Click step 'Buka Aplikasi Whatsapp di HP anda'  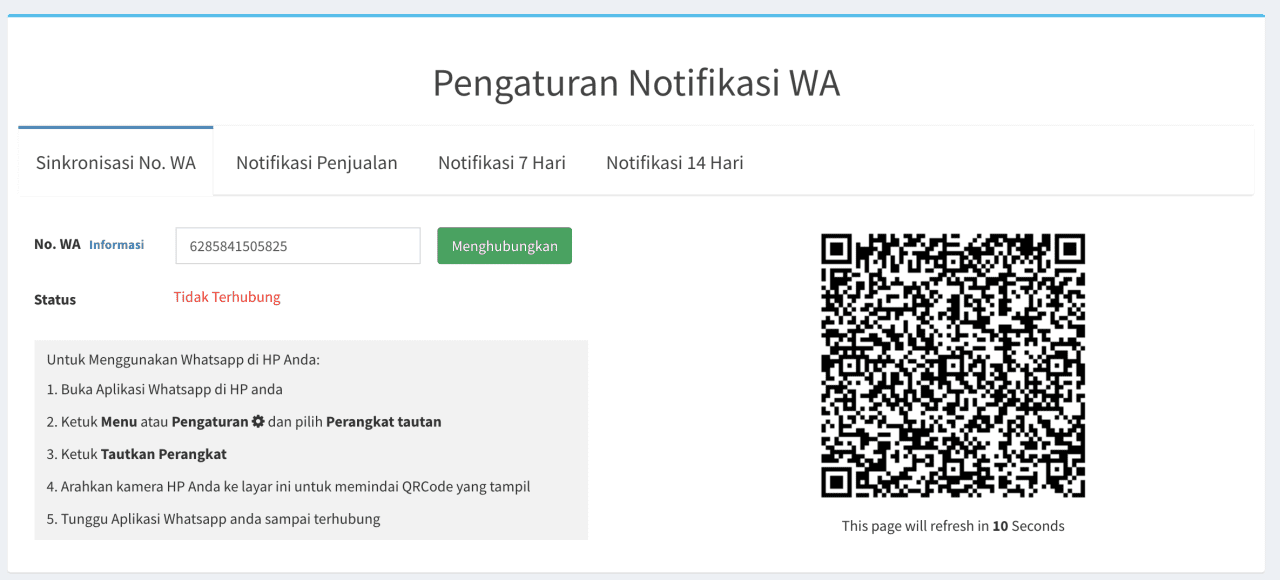pos(165,389)
